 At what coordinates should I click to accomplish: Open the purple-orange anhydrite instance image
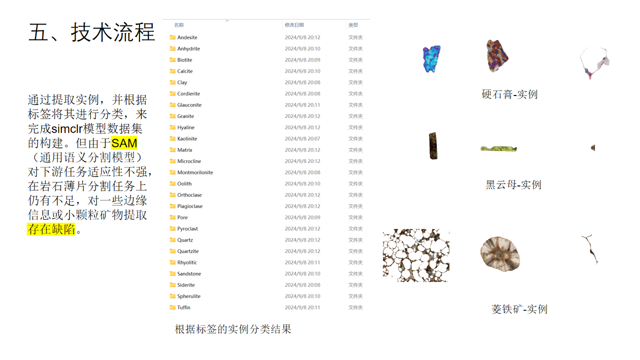click(x=497, y=56)
